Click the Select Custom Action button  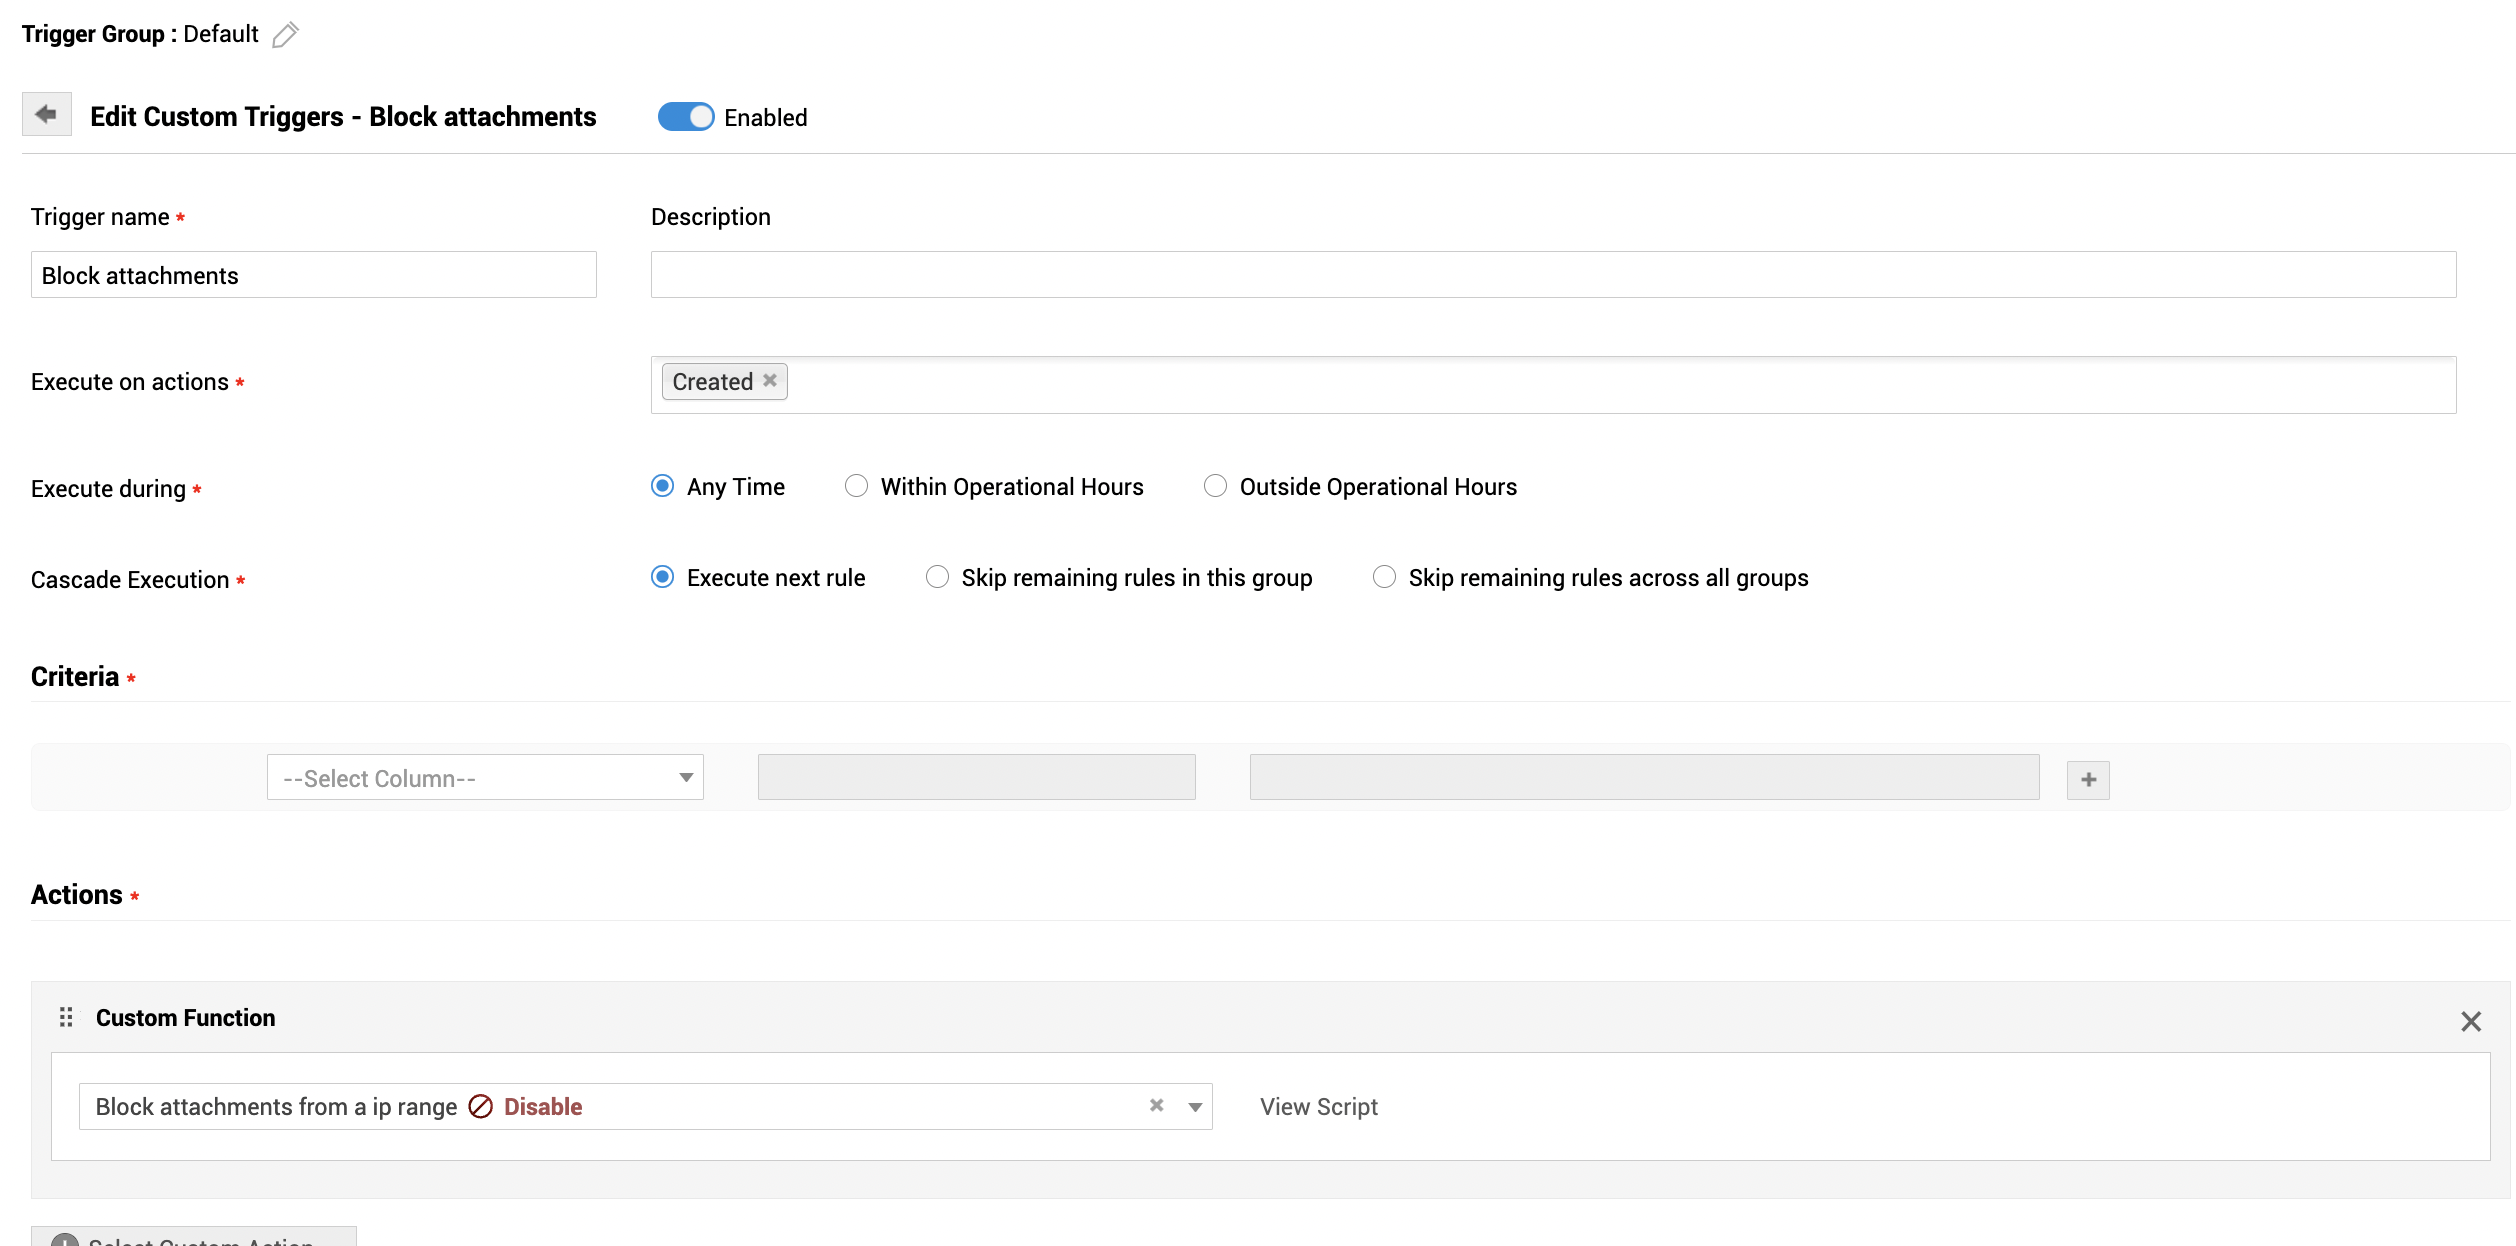(194, 1238)
